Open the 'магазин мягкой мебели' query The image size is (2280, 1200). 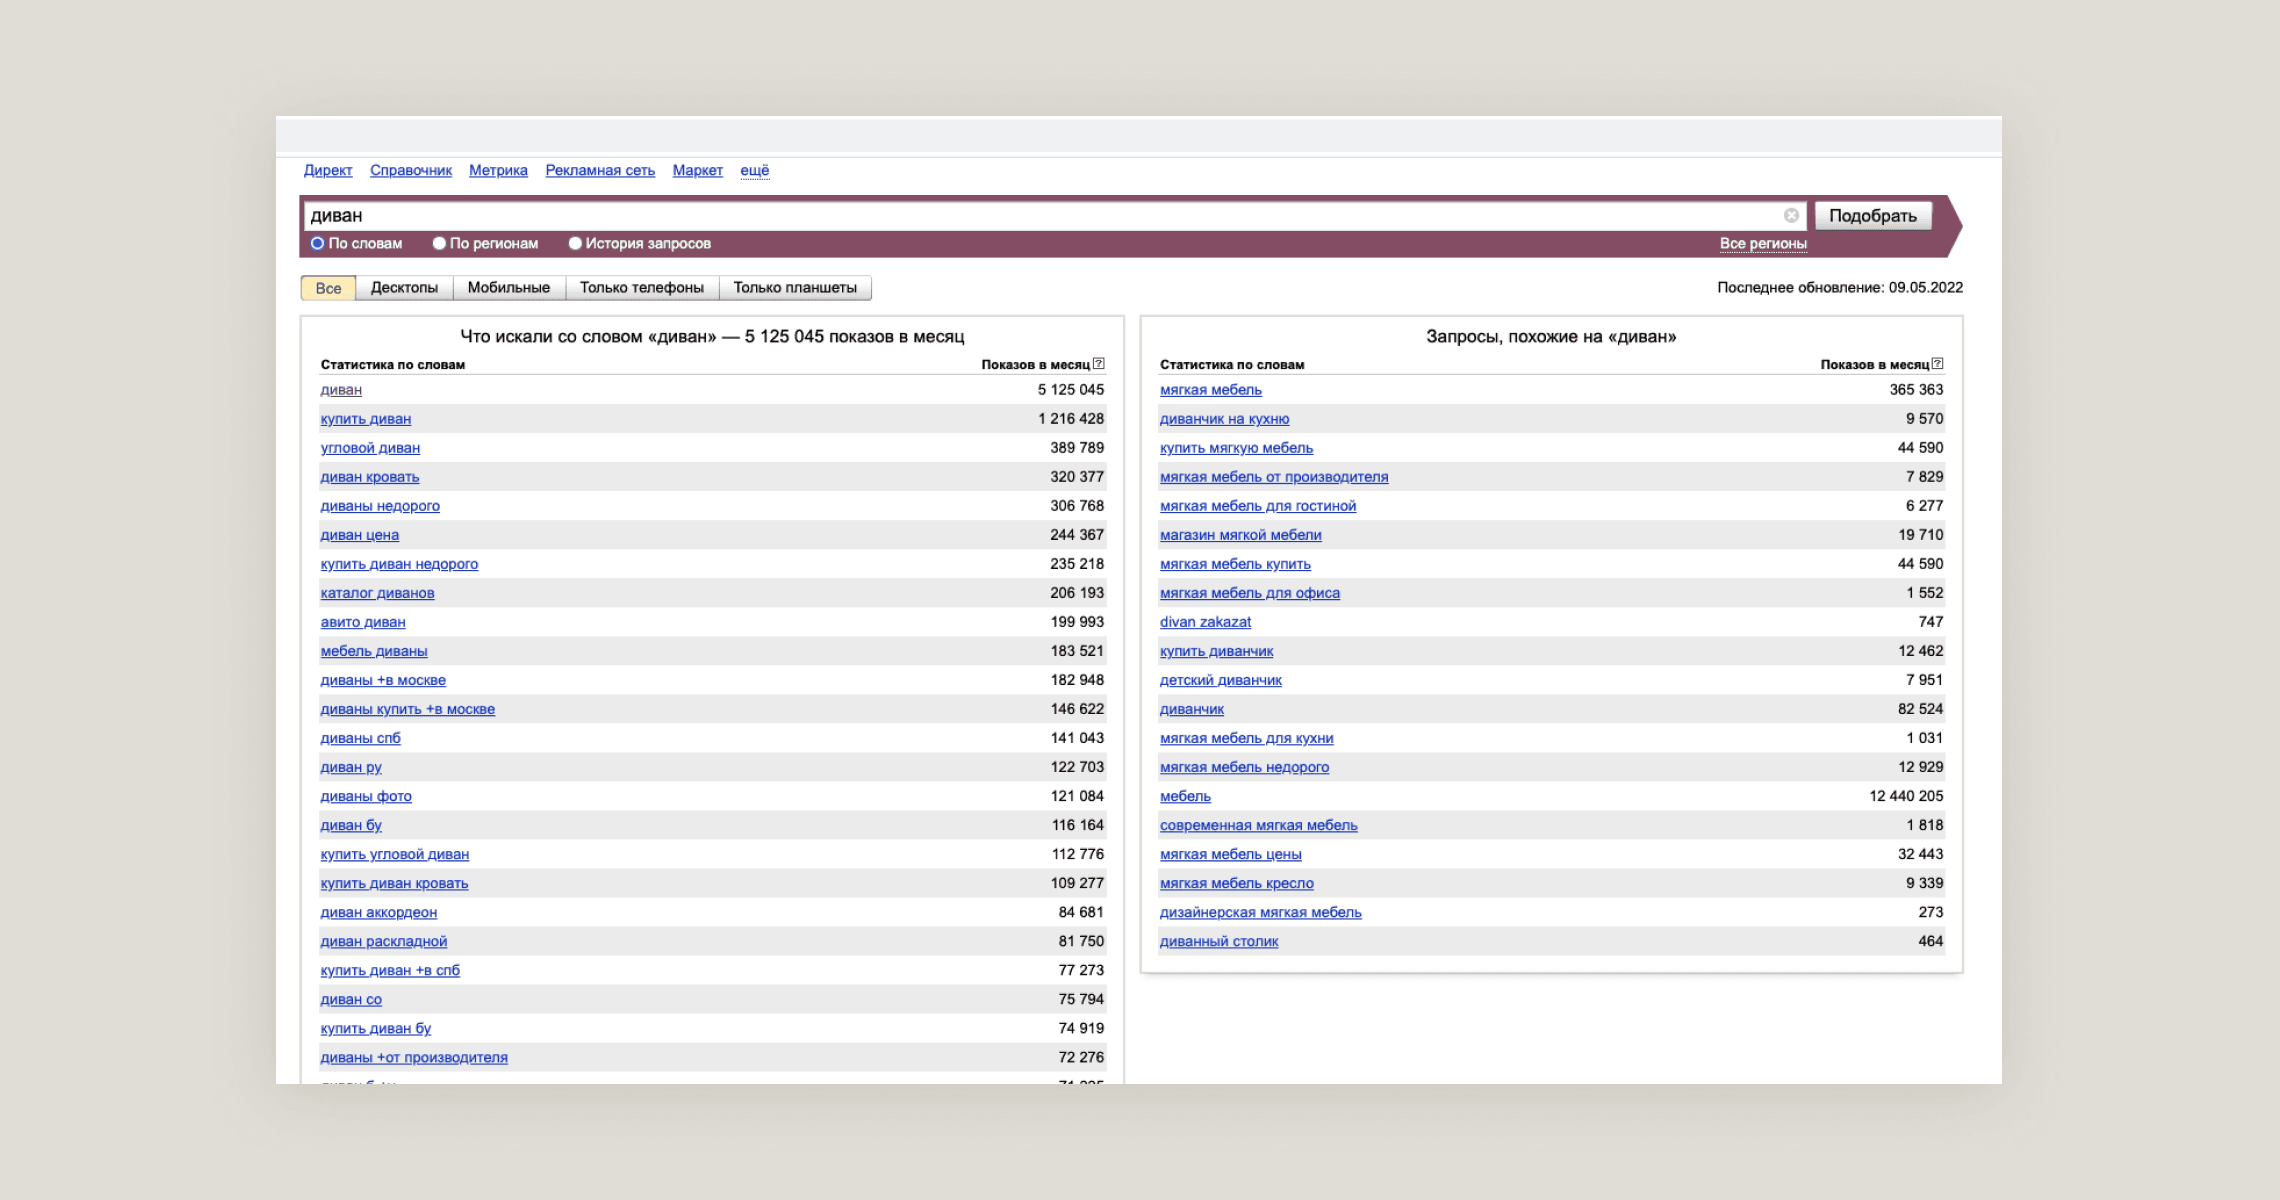click(x=1241, y=535)
